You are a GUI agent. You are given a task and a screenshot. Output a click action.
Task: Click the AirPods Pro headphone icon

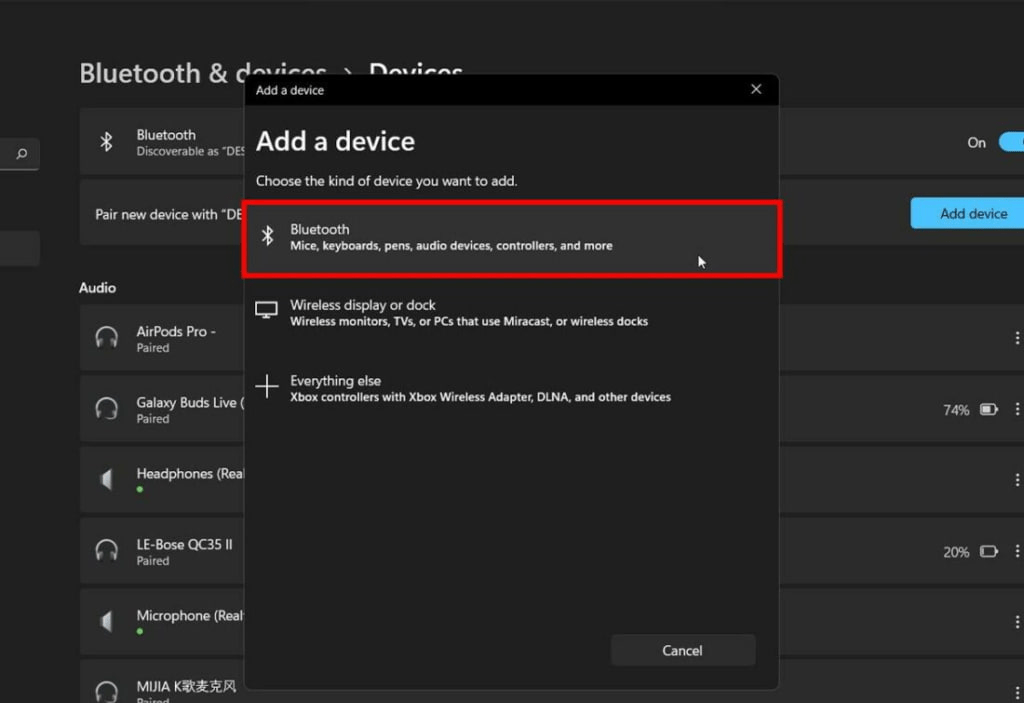[107, 337]
